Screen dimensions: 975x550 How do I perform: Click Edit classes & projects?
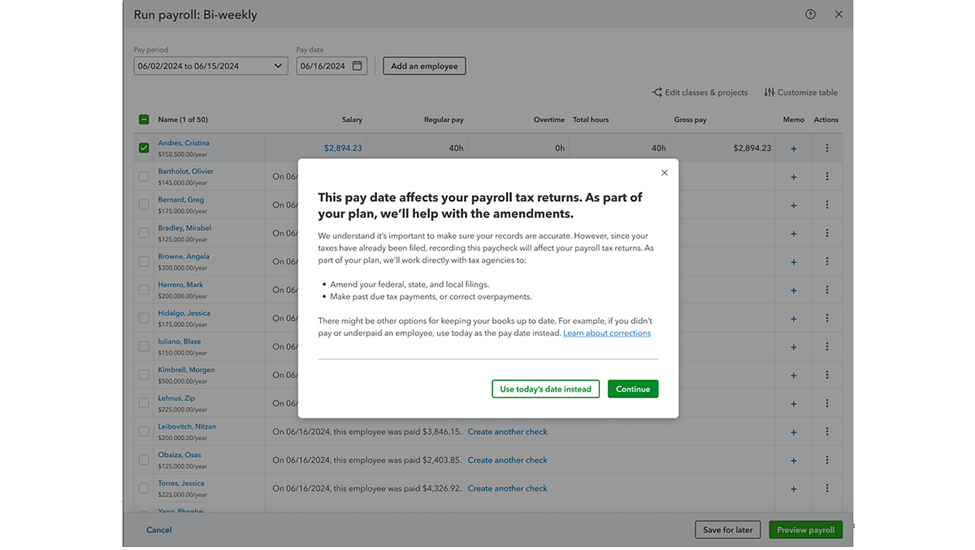click(x=700, y=93)
